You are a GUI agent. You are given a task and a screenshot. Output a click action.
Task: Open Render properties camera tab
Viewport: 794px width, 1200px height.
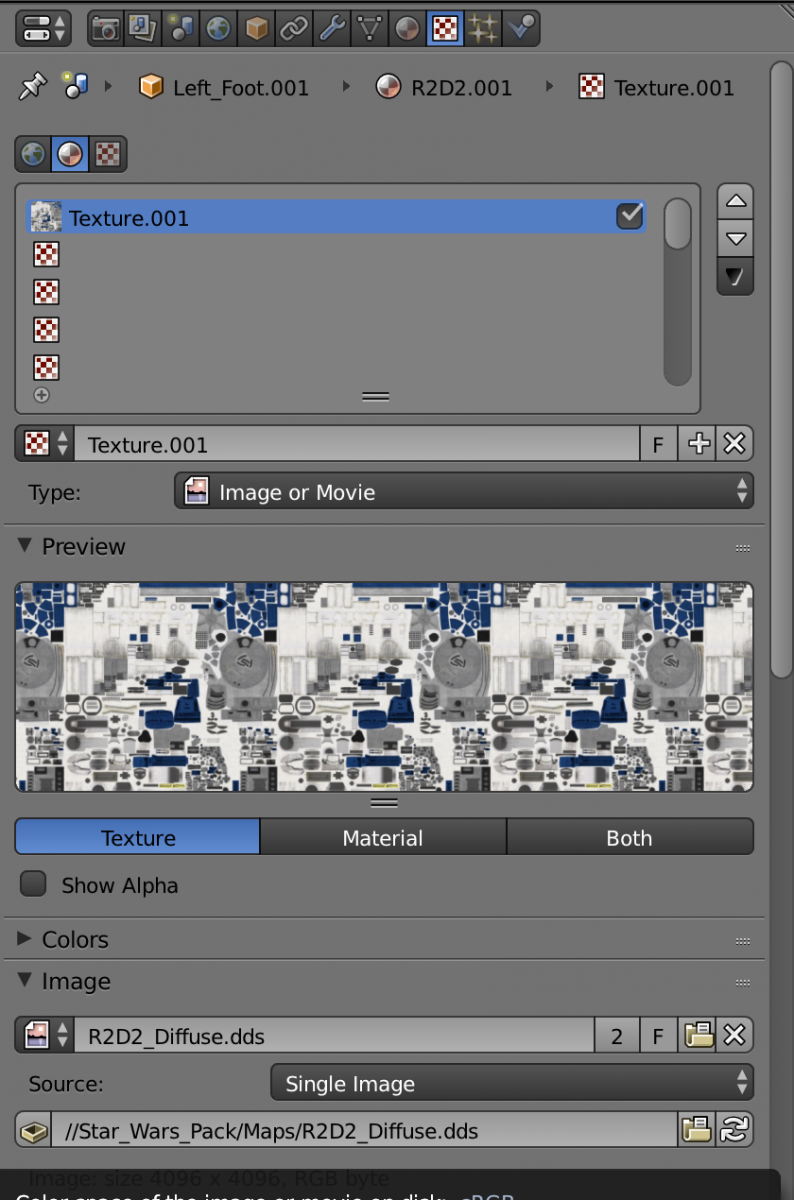coord(105,28)
